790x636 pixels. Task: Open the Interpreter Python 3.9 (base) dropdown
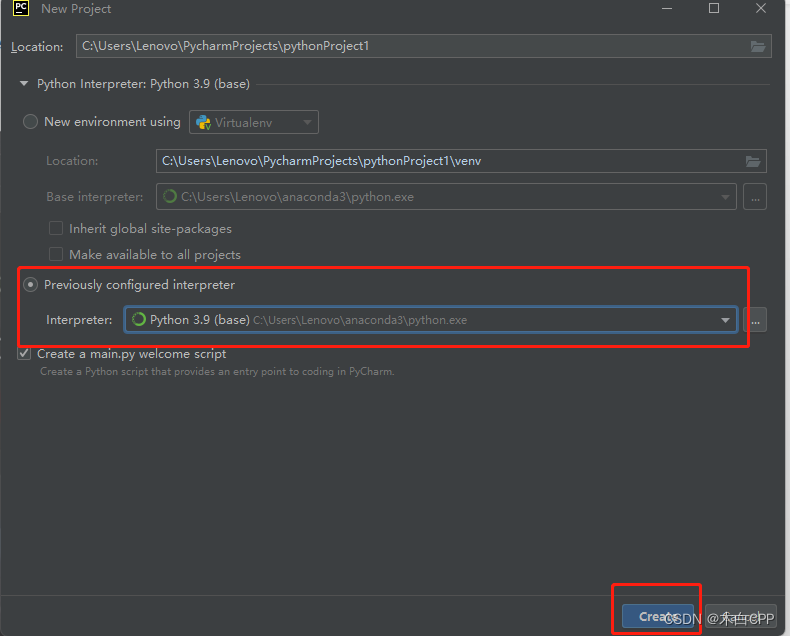pos(431,320)
